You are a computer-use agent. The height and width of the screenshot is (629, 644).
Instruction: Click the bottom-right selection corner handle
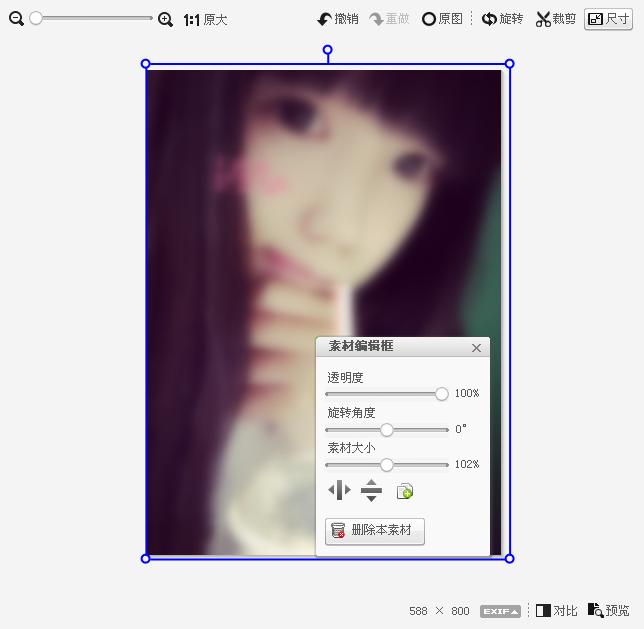coord(509,558)
